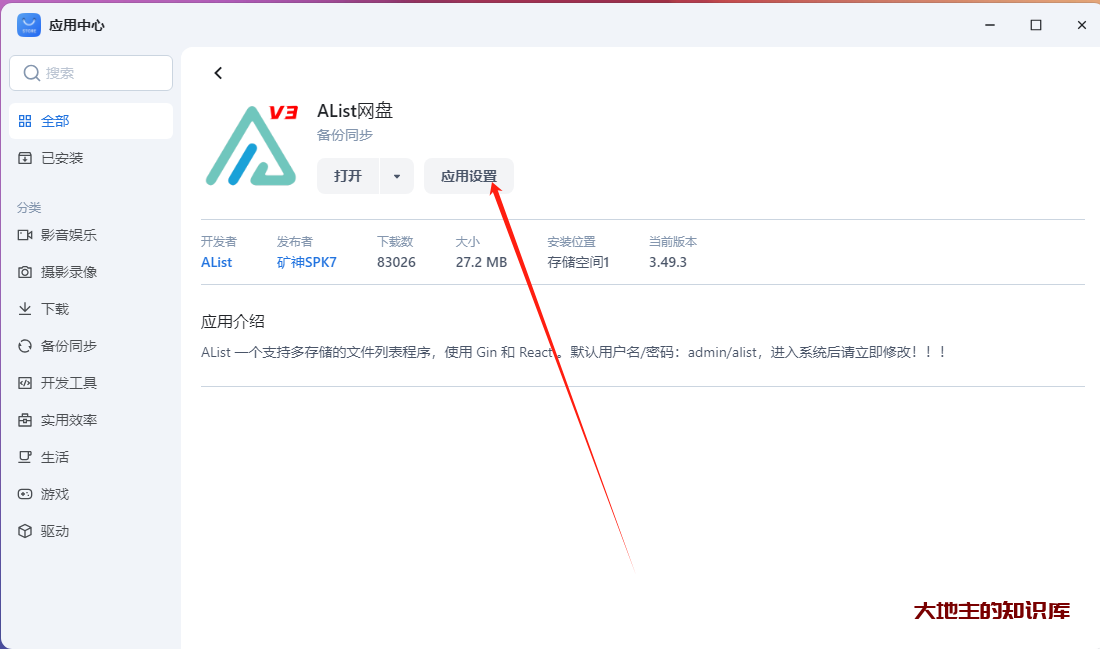1100x649 pixels.
Task: Open the 影音娱乐 category
Action: tap(91, 235)
